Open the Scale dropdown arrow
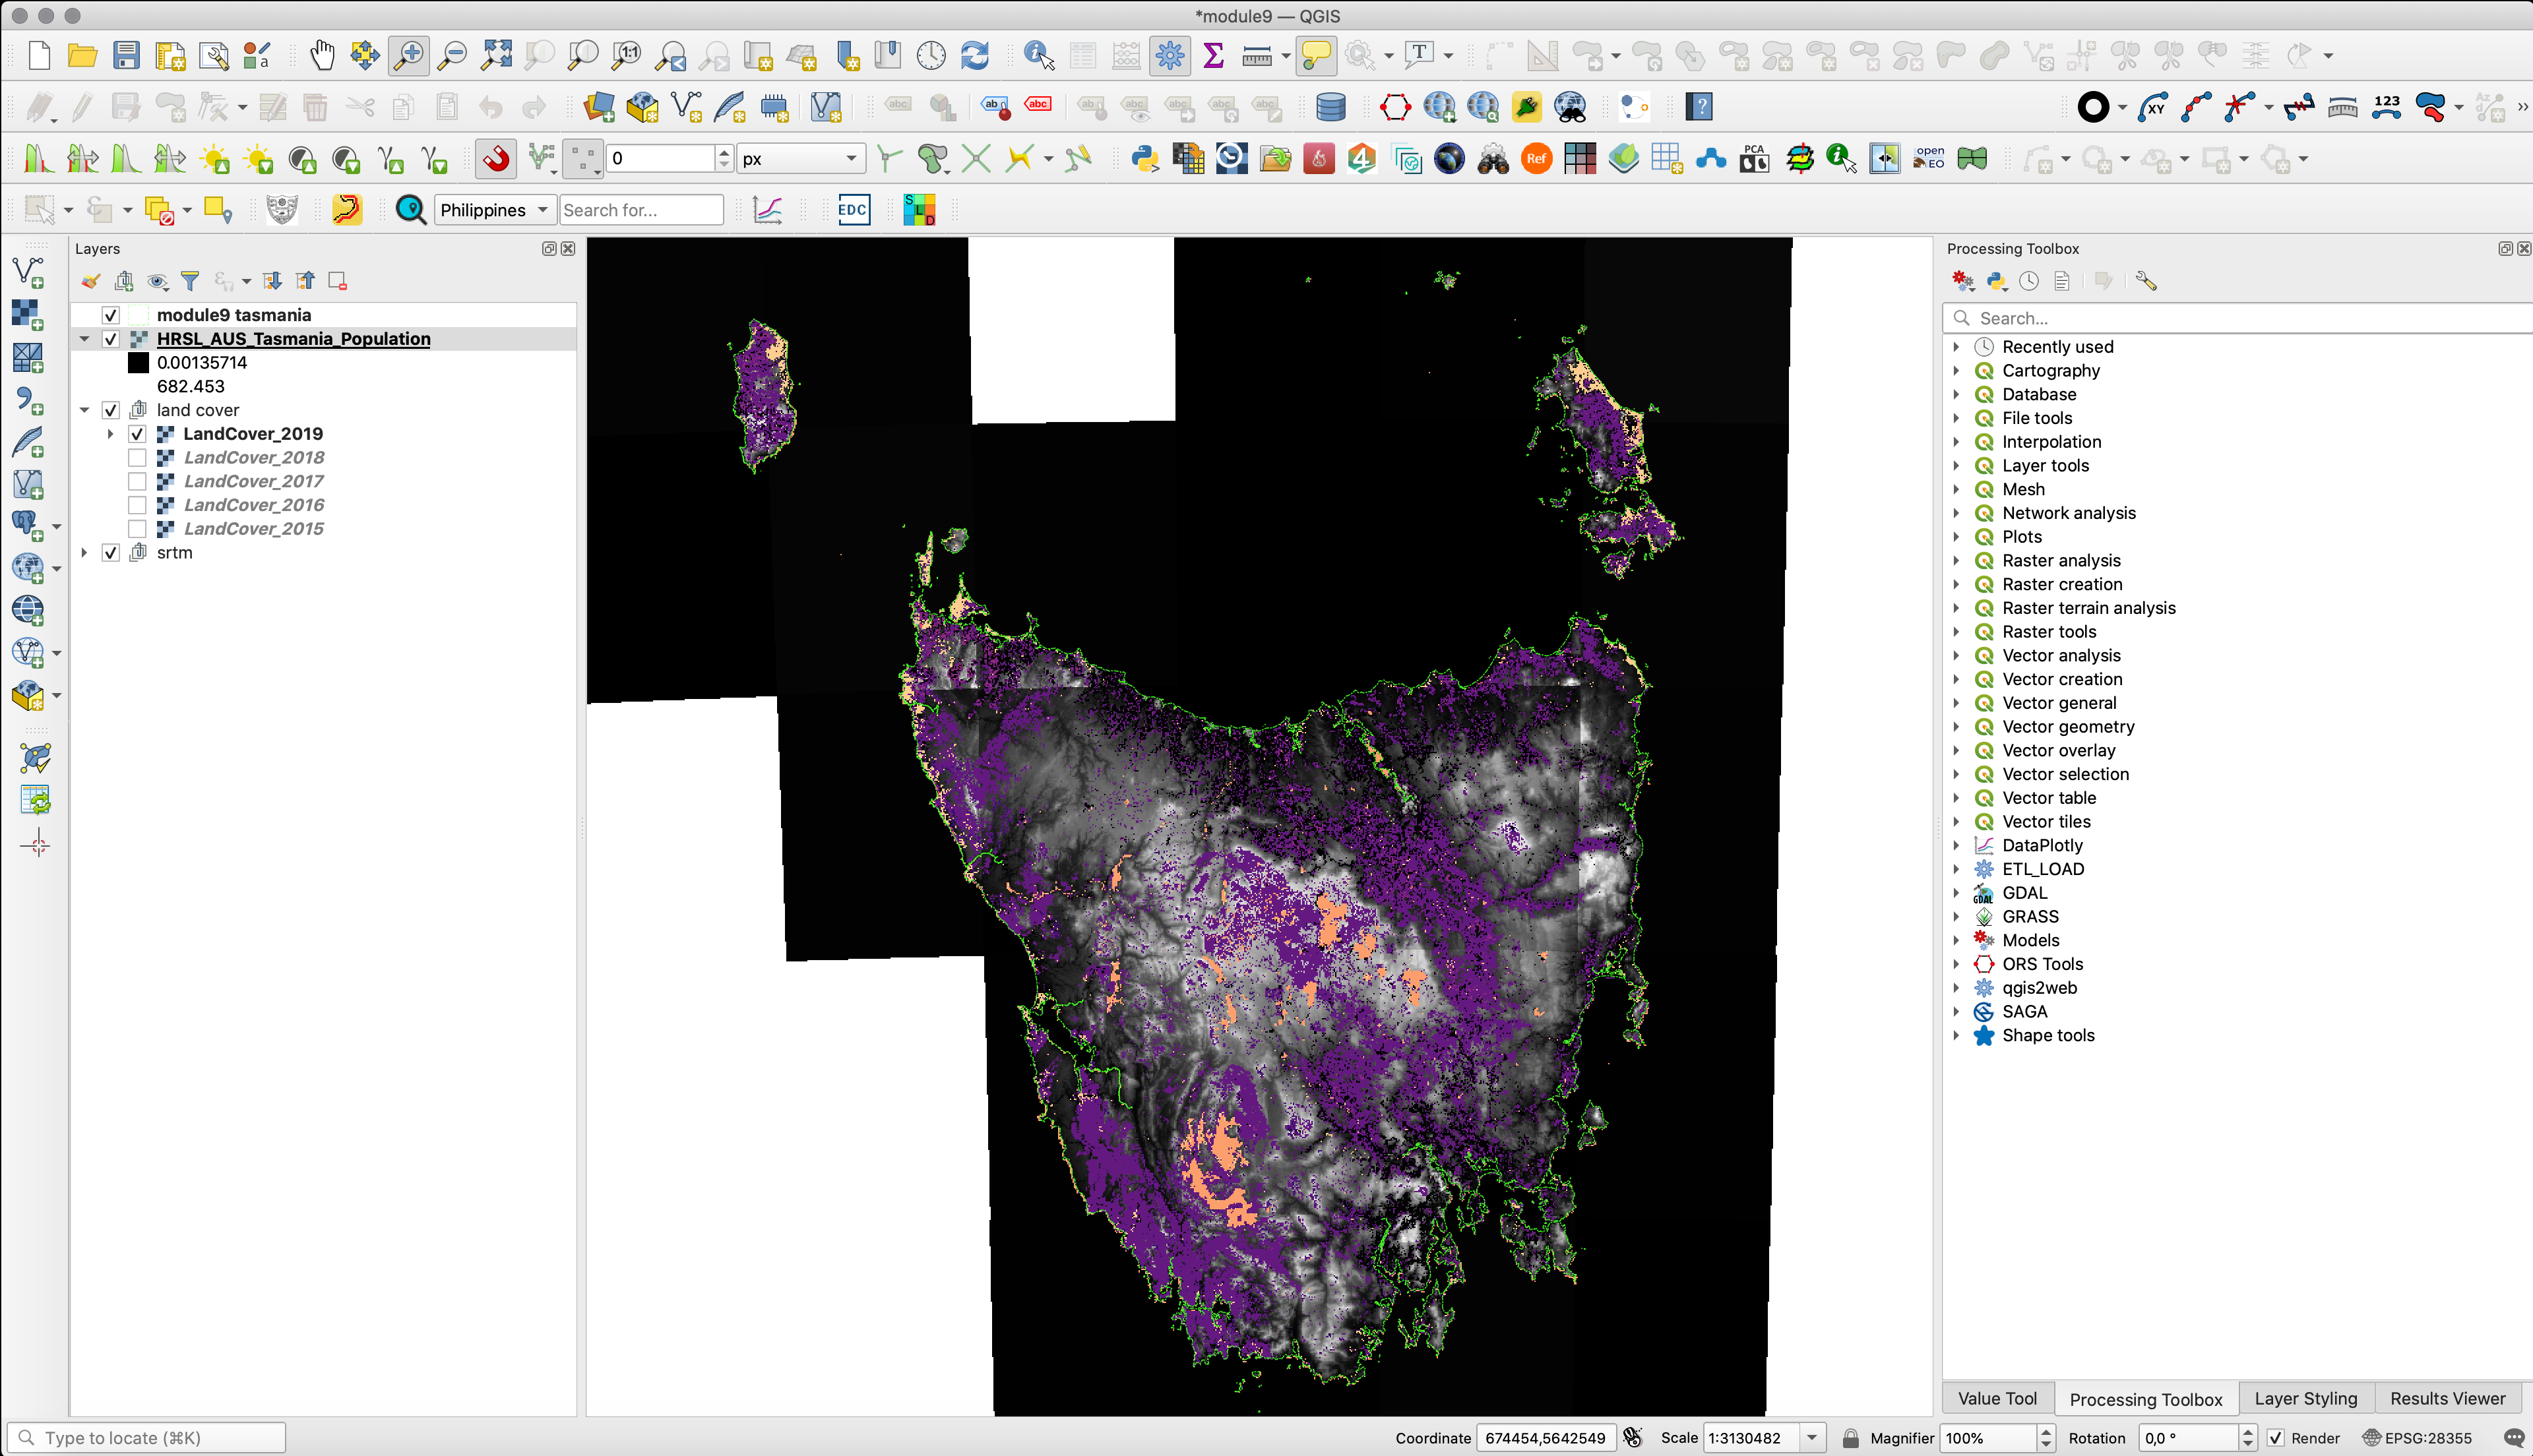The height and width of the screenshot is (1456, 2533). [x=1811, y=1438]
